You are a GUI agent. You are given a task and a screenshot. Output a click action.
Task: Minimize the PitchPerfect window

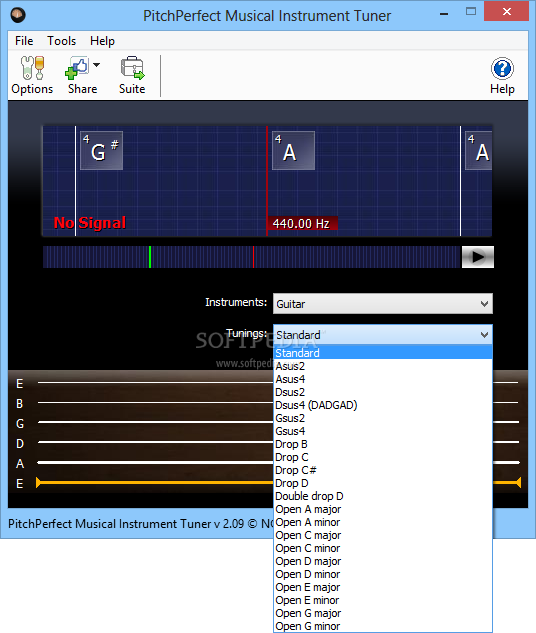point(444,14)
